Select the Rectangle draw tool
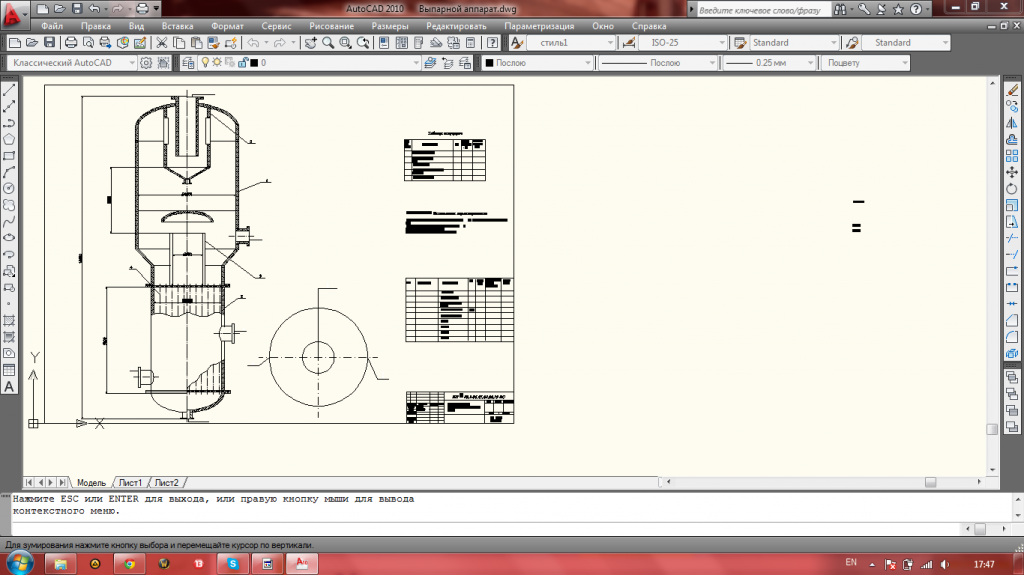 point(9,156)
